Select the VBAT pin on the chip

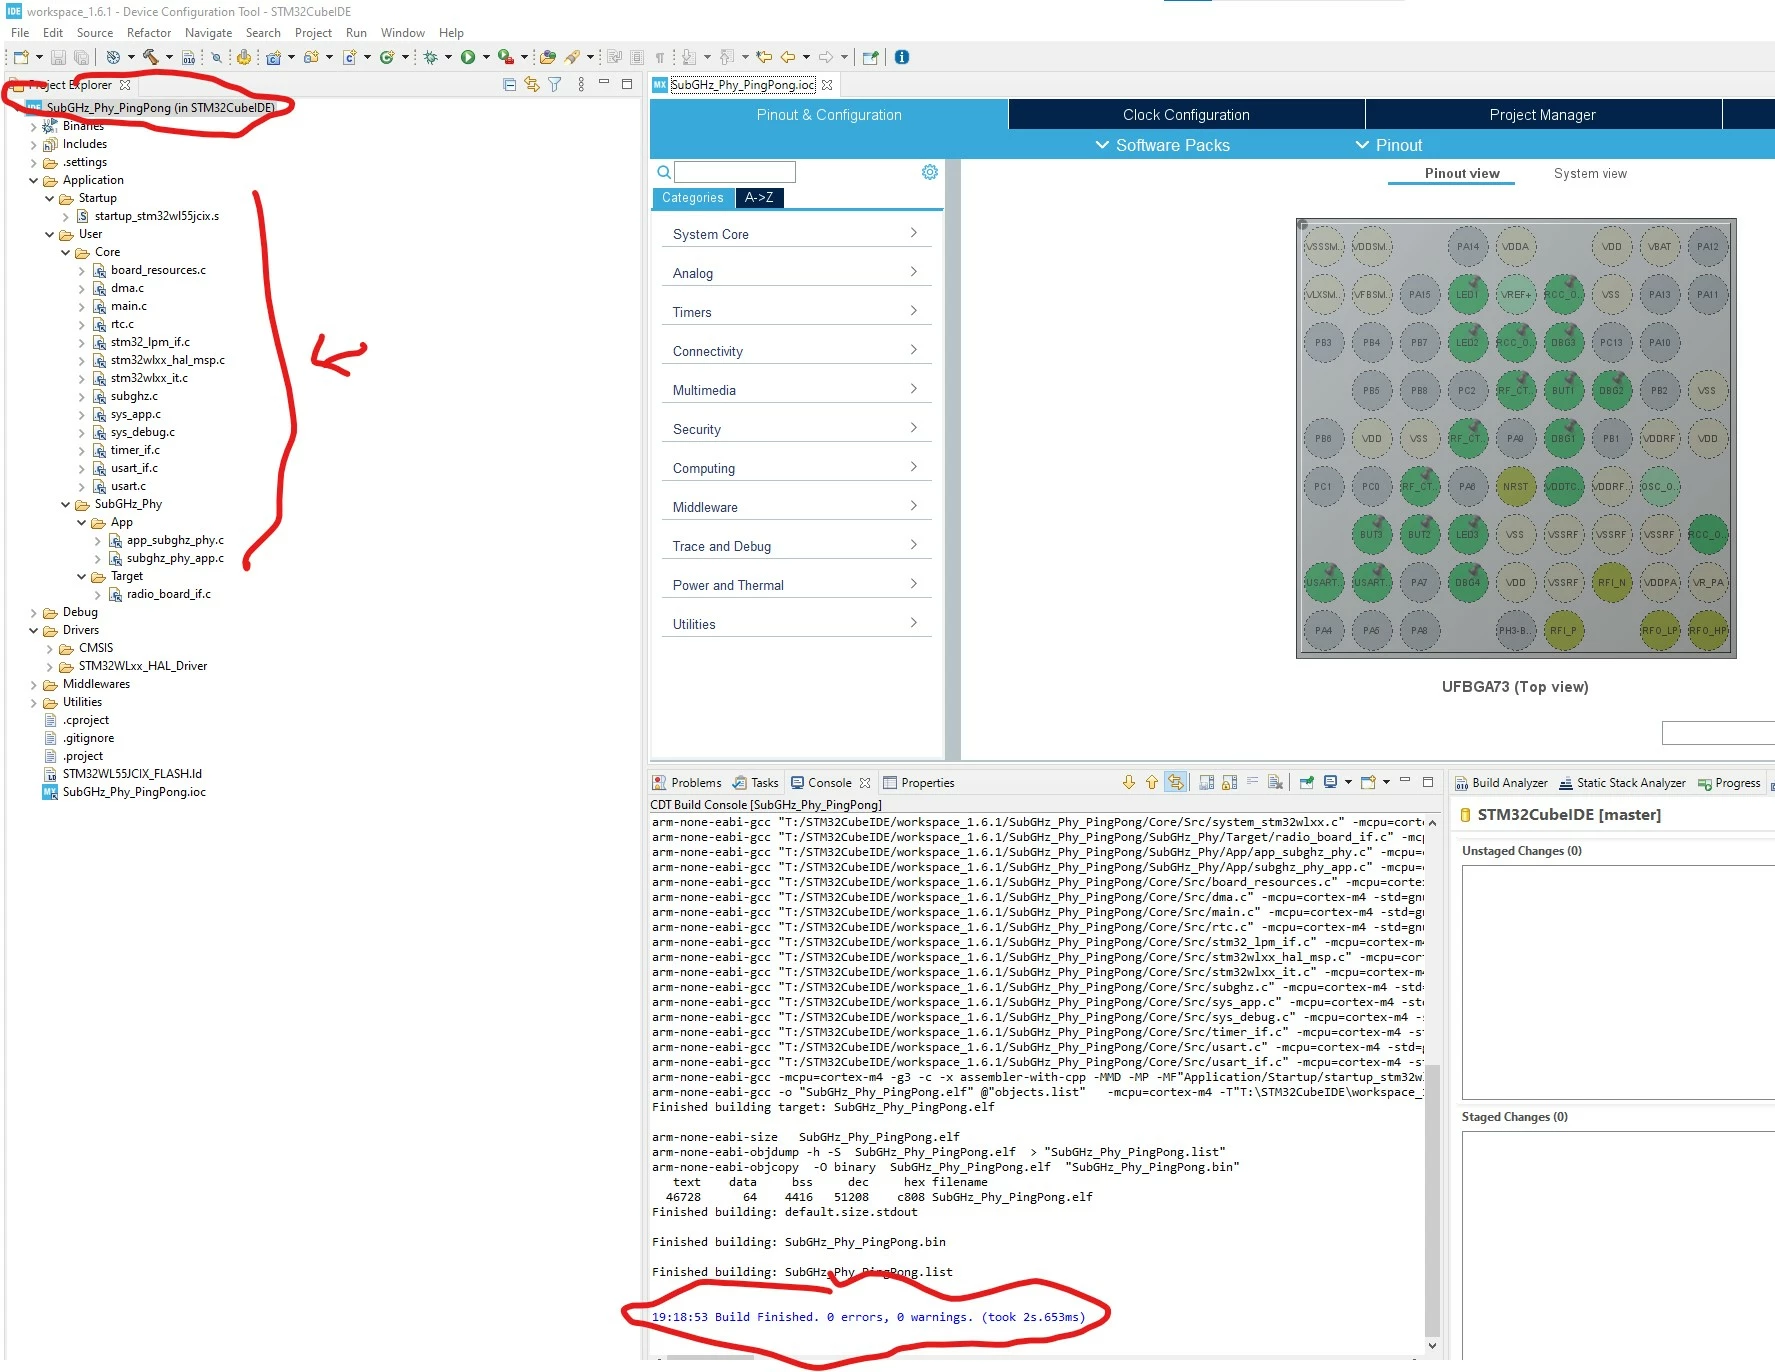pyautogui.click(x=1659, y=246)
